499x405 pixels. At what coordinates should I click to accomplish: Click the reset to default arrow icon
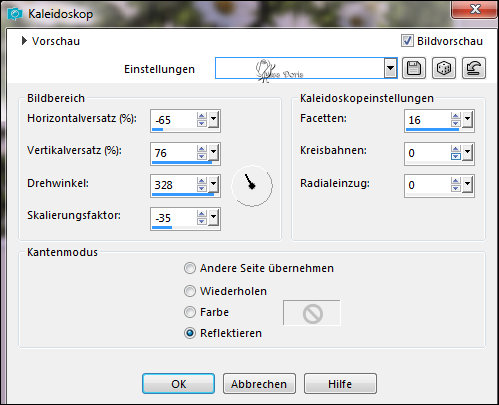474,68
